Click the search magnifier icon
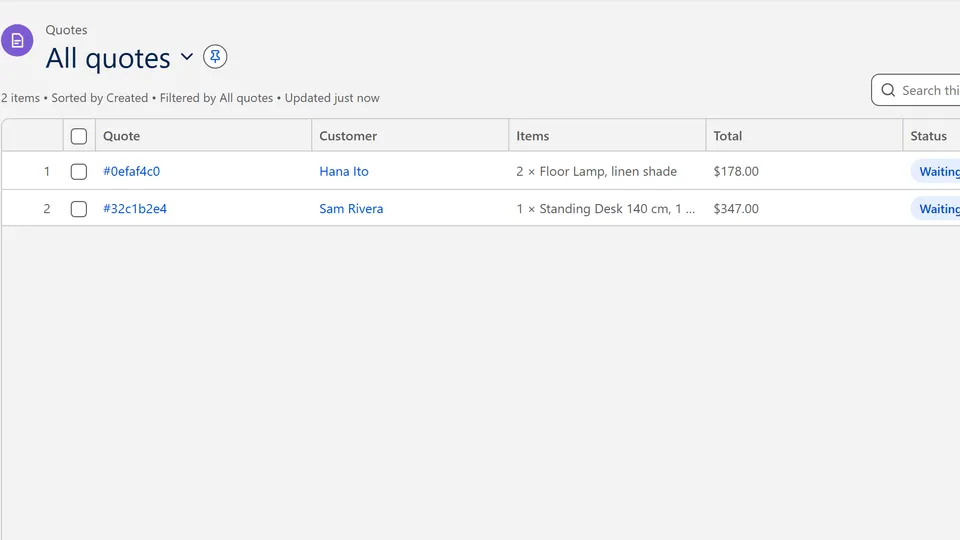This screenshot has height=540, width=960. [x=888, y=91]
